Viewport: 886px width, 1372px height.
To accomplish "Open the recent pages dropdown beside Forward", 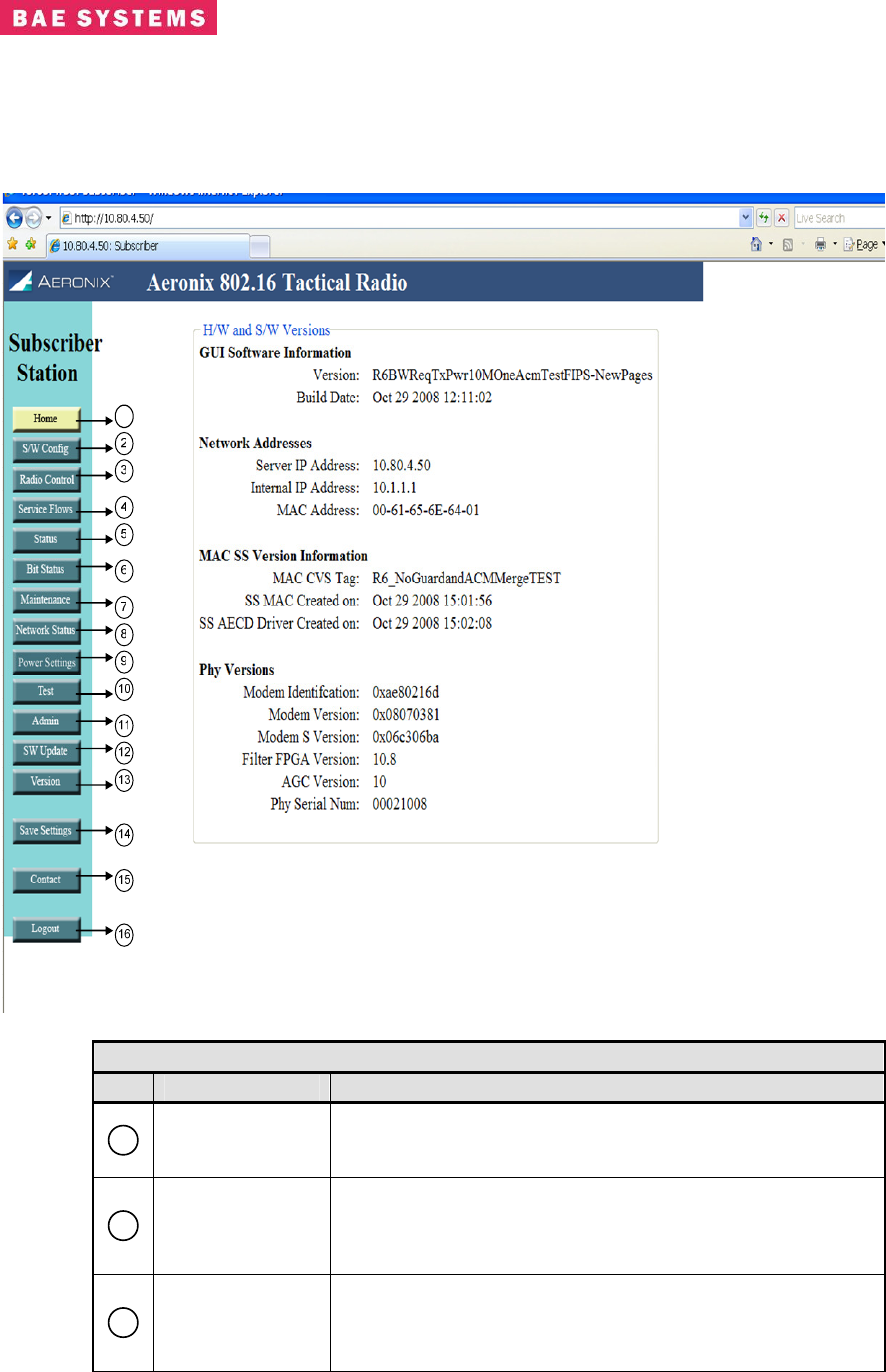I will 48,218.
